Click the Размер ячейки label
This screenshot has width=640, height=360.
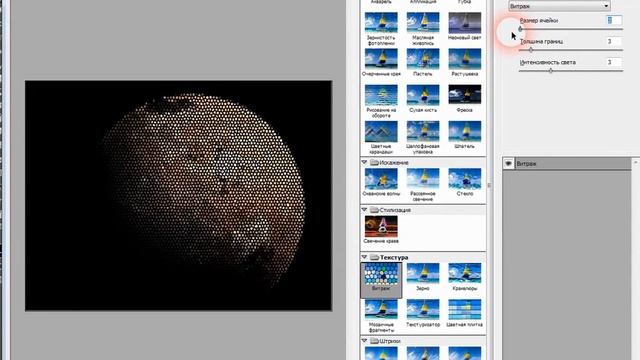point(539,20)
